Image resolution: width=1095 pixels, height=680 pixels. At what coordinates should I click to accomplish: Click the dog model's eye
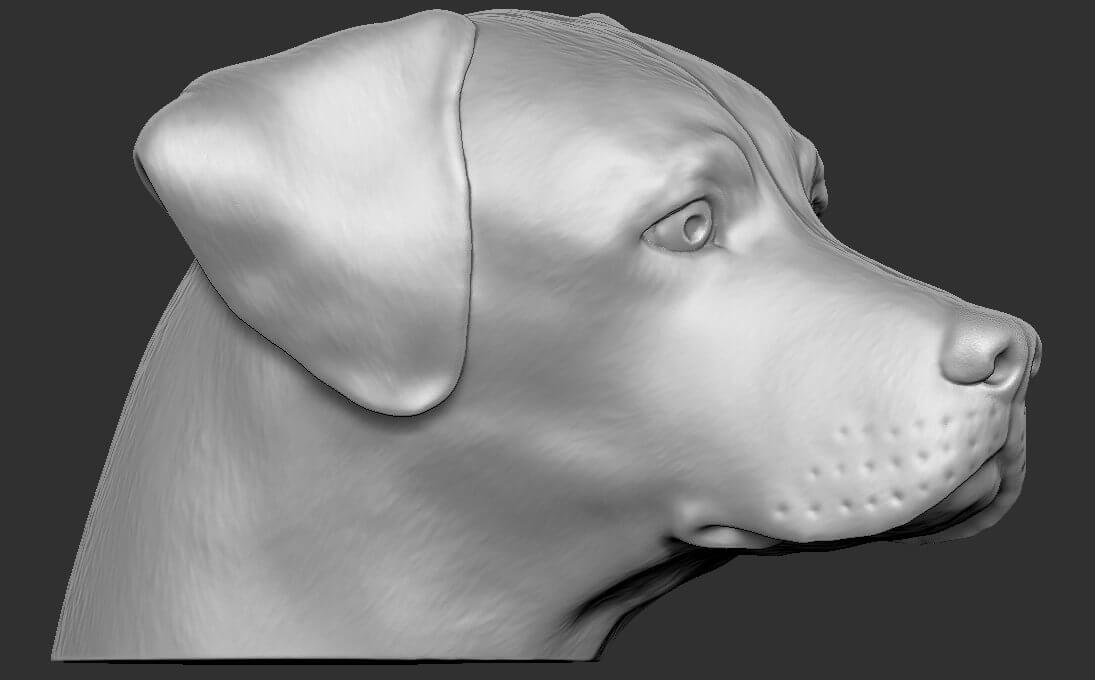(680, 226)
